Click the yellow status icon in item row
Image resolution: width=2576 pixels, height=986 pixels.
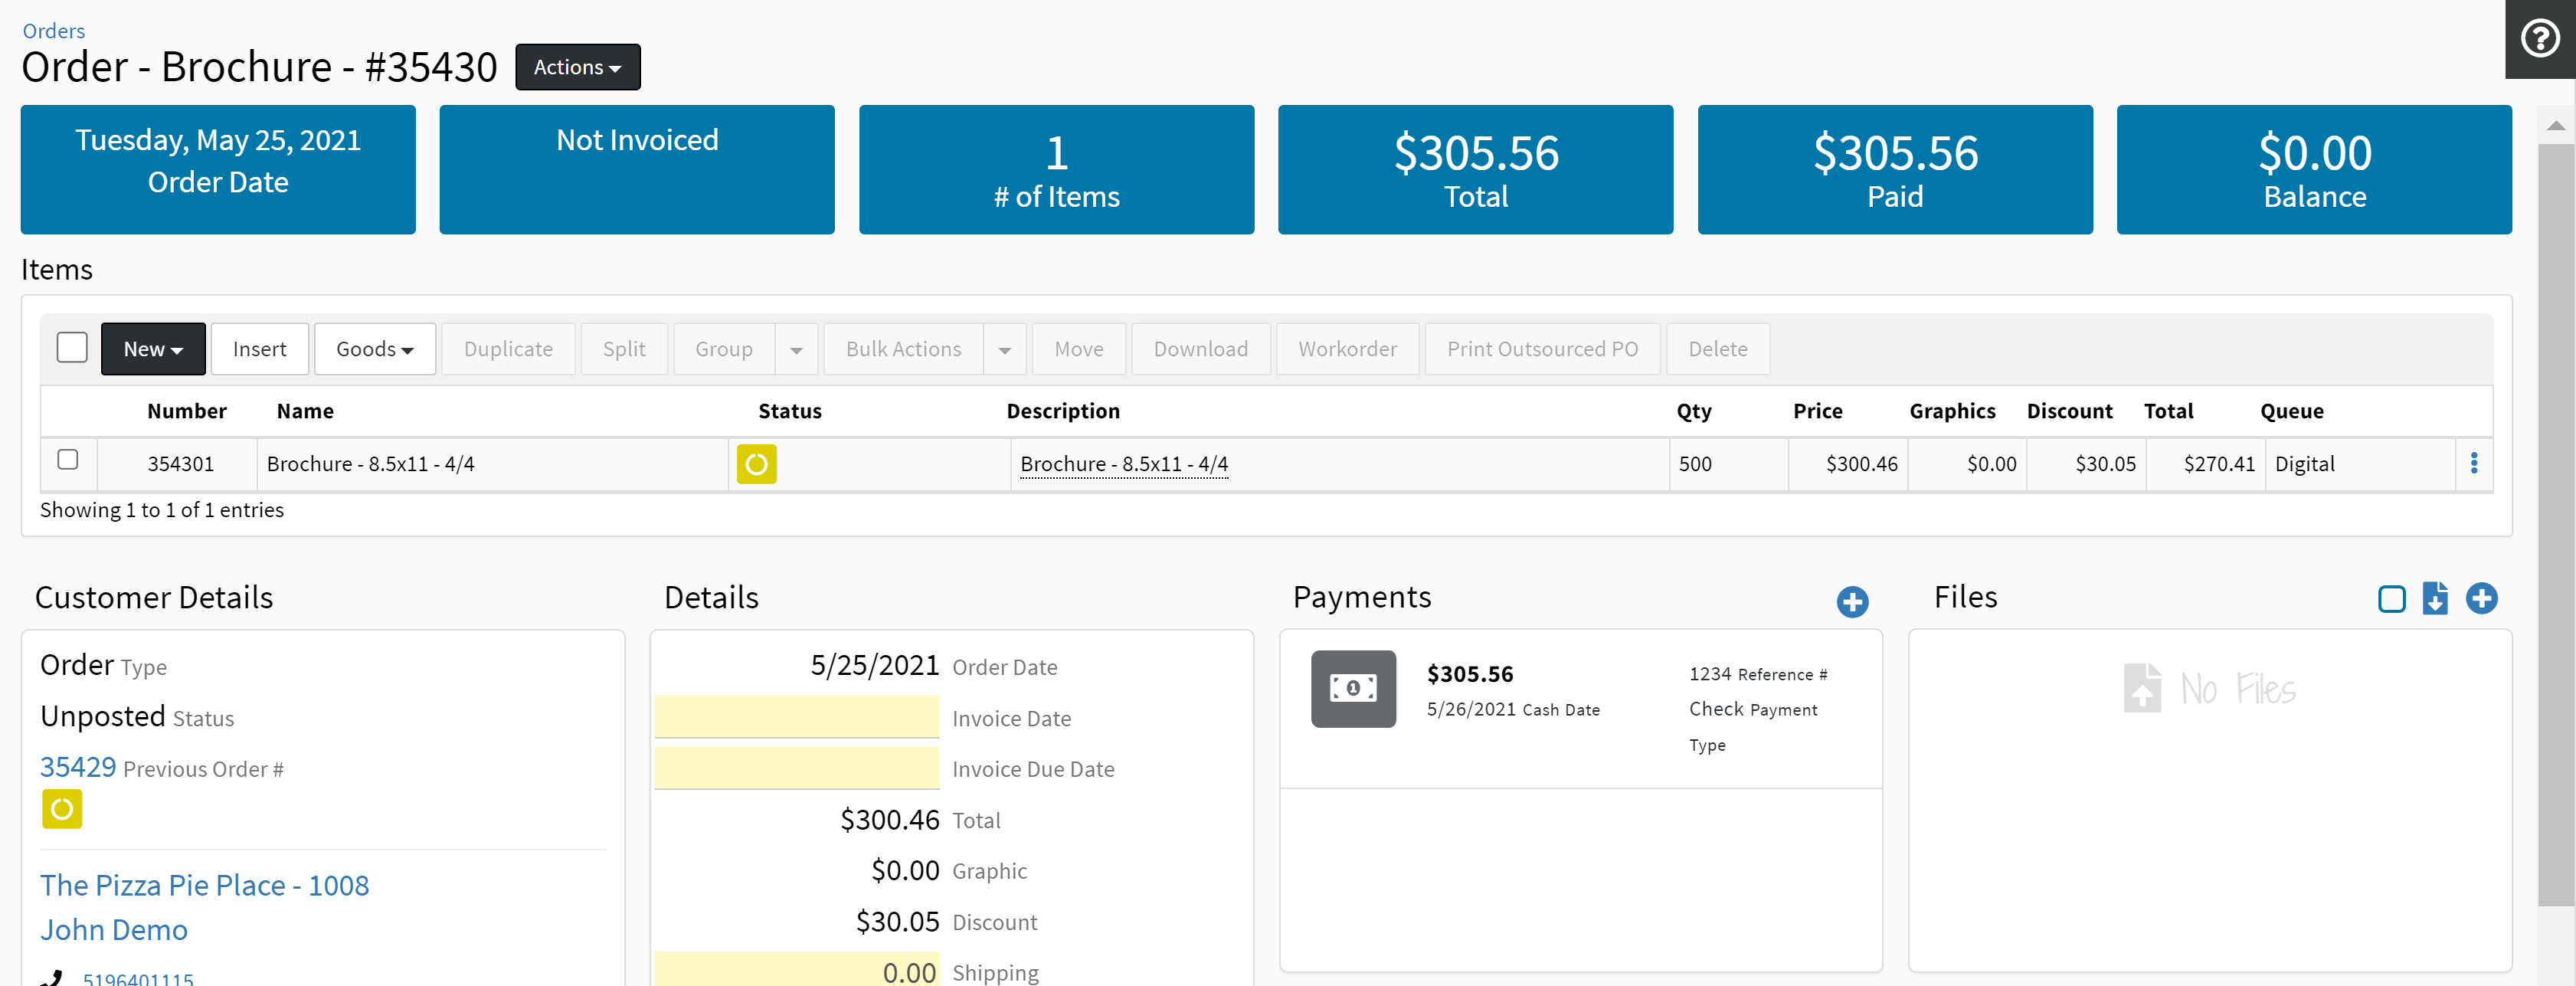coord(756,464)
